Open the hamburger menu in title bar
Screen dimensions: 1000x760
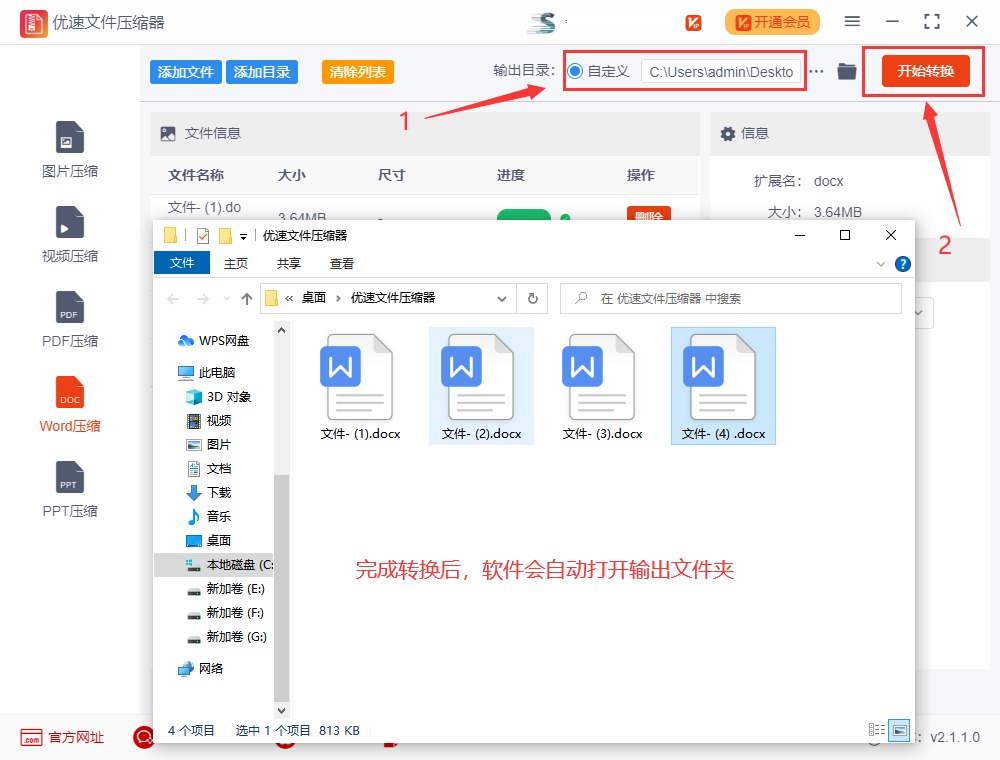[x=852, y=21]
